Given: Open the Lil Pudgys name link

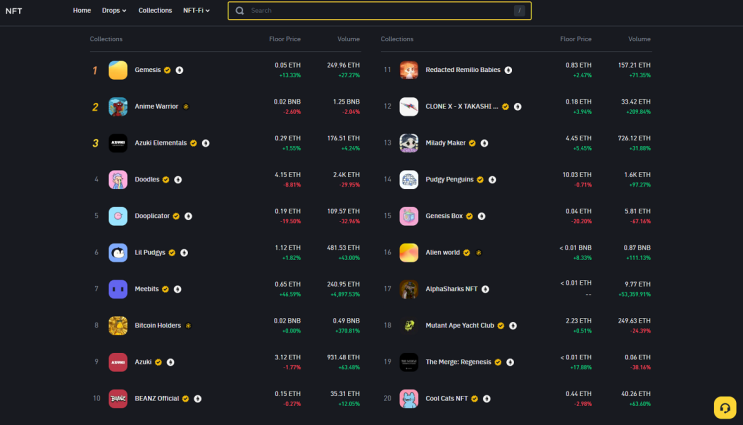Looking at the screenshot, I should (x=150, y=252).
